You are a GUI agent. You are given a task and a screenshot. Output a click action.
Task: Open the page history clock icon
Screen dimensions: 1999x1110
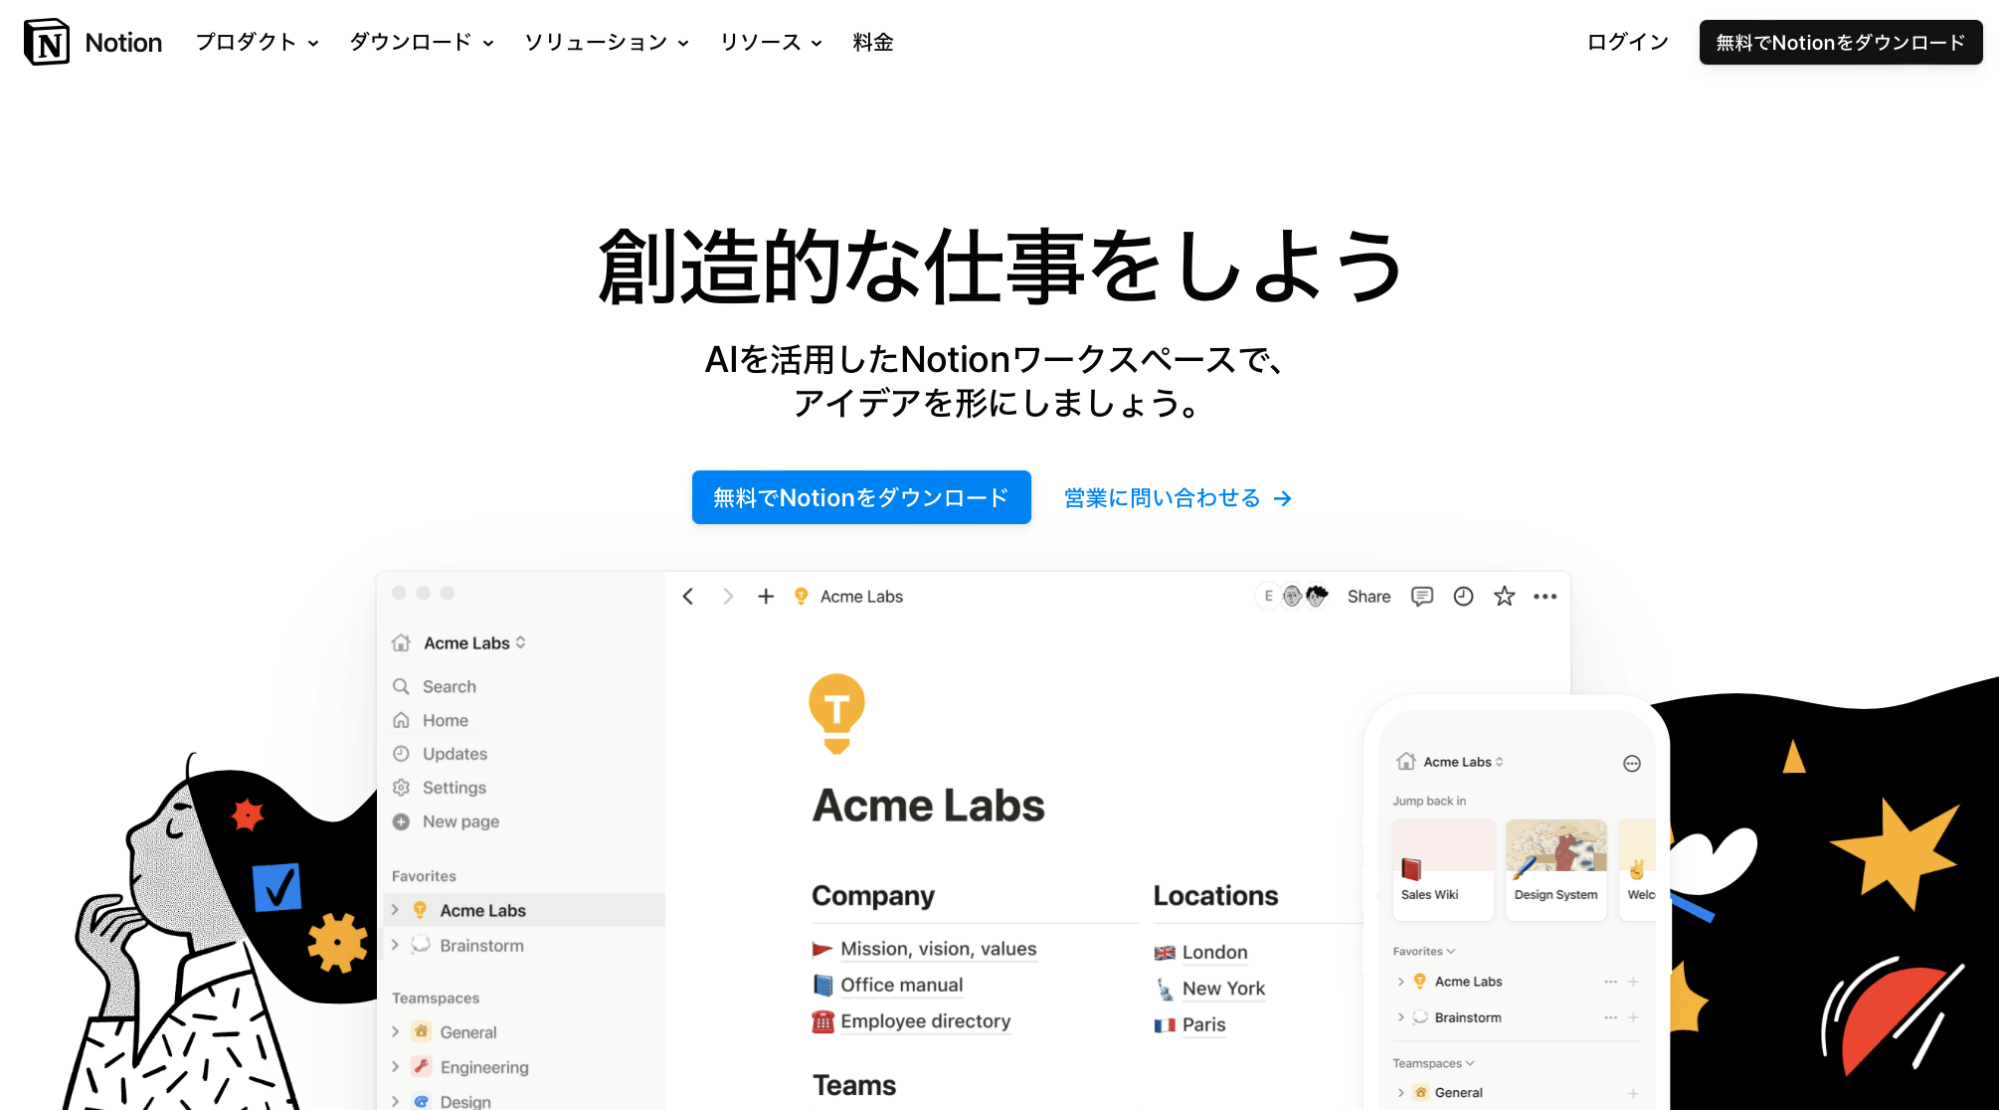1463,596
